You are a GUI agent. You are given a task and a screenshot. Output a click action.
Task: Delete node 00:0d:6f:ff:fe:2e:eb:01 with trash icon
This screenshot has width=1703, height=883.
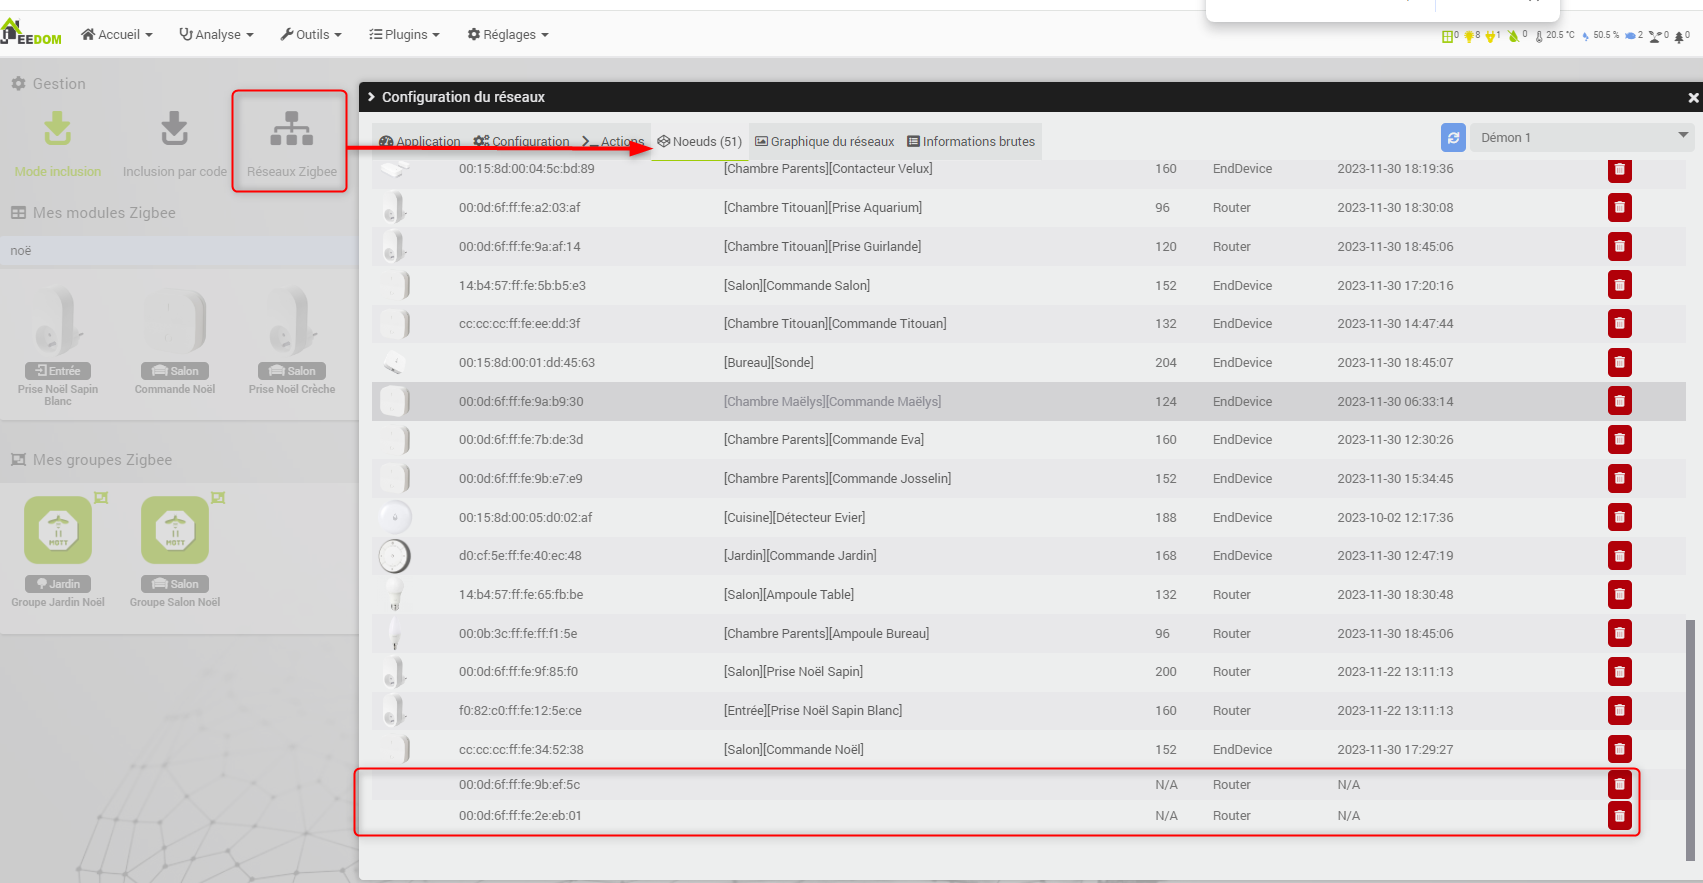1619,816
